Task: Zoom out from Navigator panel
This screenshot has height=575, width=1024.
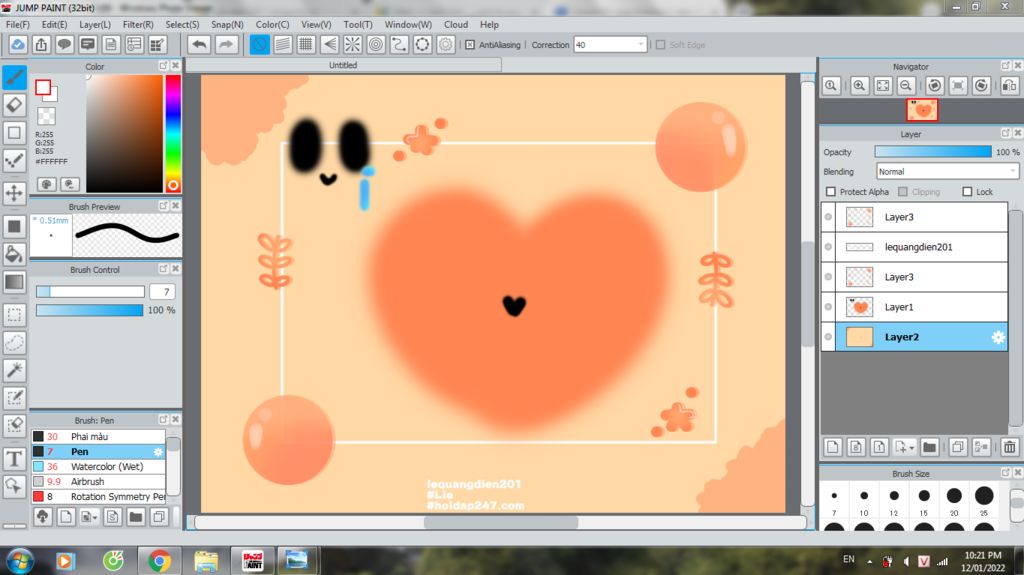Action: coord(906,86)
